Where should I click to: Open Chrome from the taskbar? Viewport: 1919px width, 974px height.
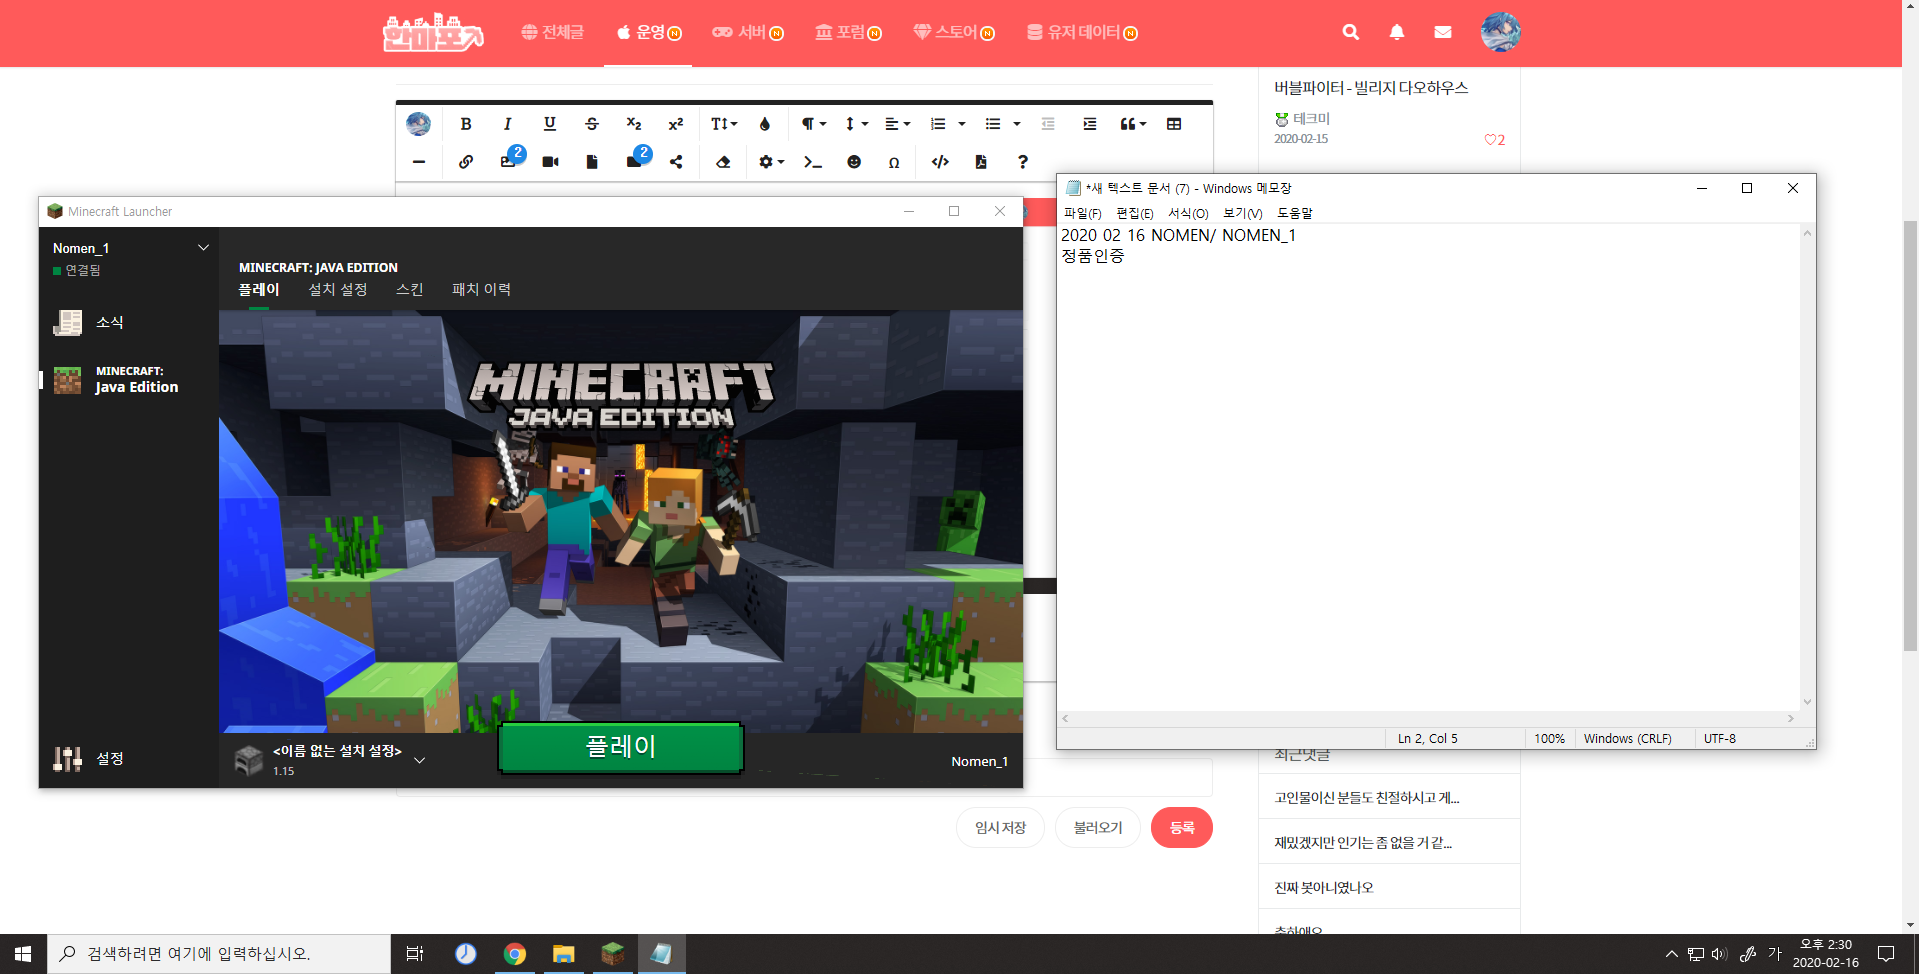pyautogui.click(x=514, y=954)
